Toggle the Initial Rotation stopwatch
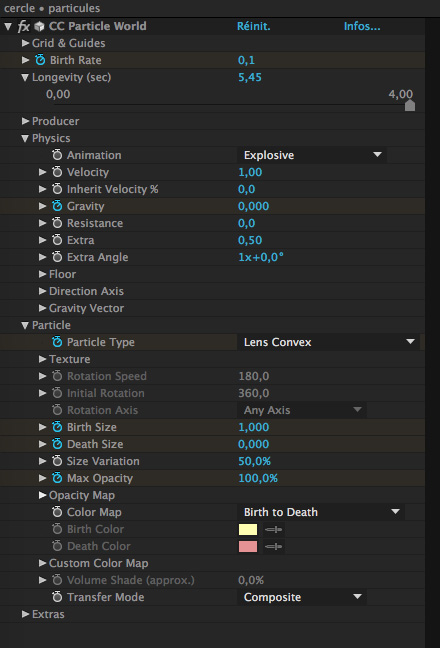440x648 pixels. [x=57, y=393]
